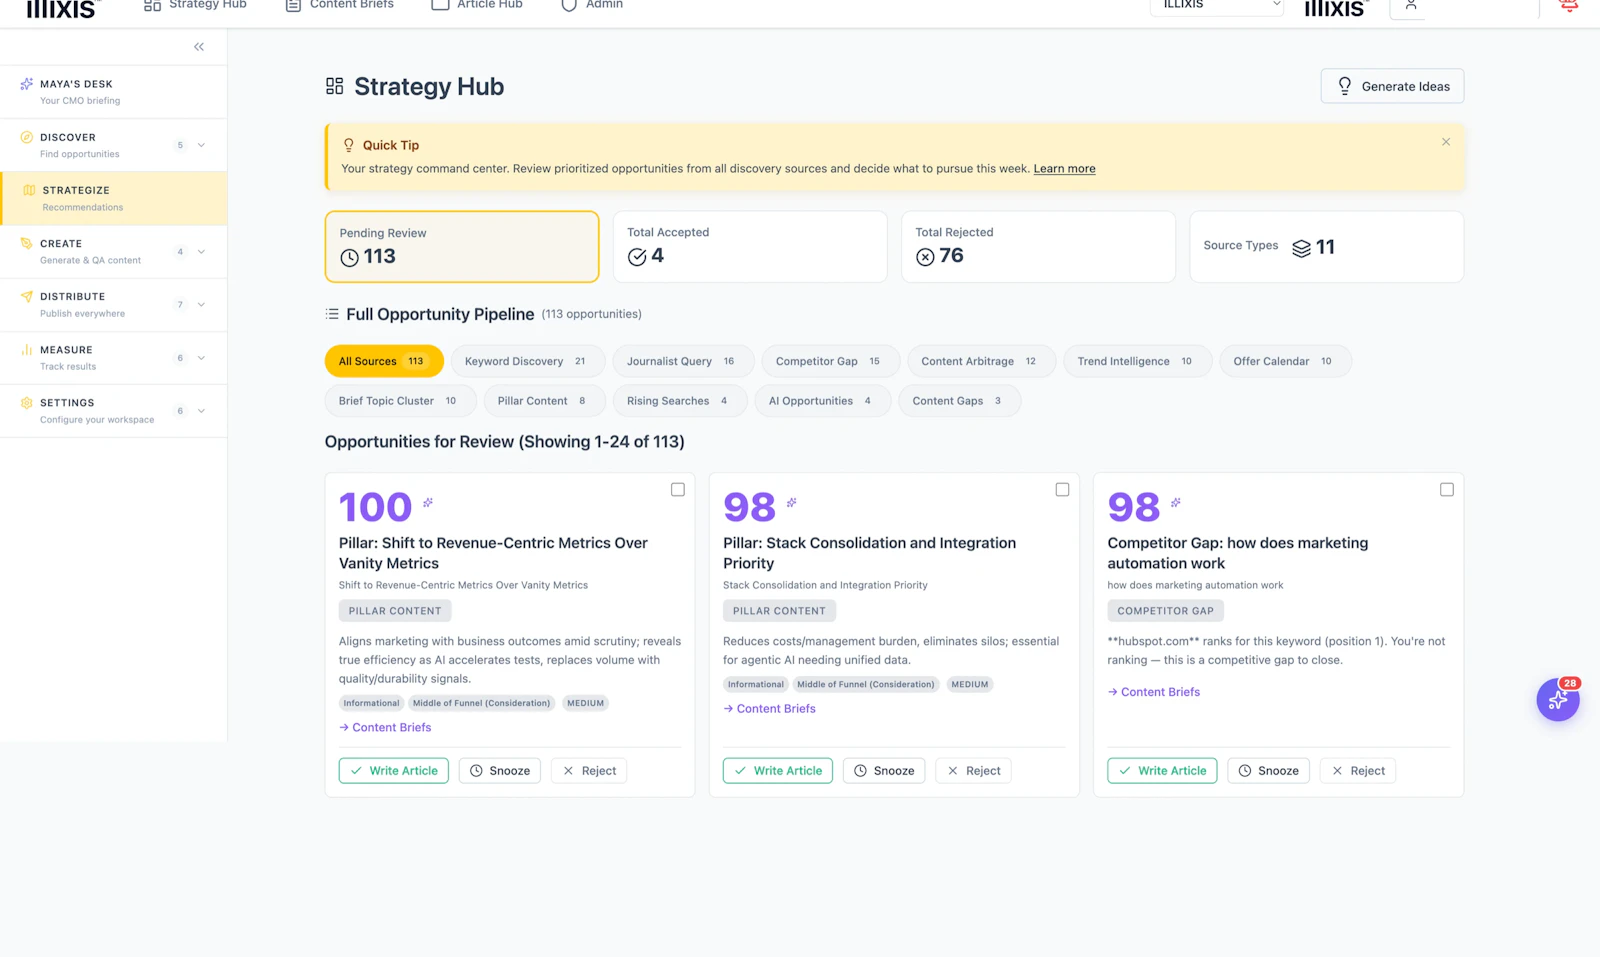The height and width of the screenshot is (957, 1600).
Task: Open Content Briefs link on Competitor Gap card
Action: (x=1154, y=692)
